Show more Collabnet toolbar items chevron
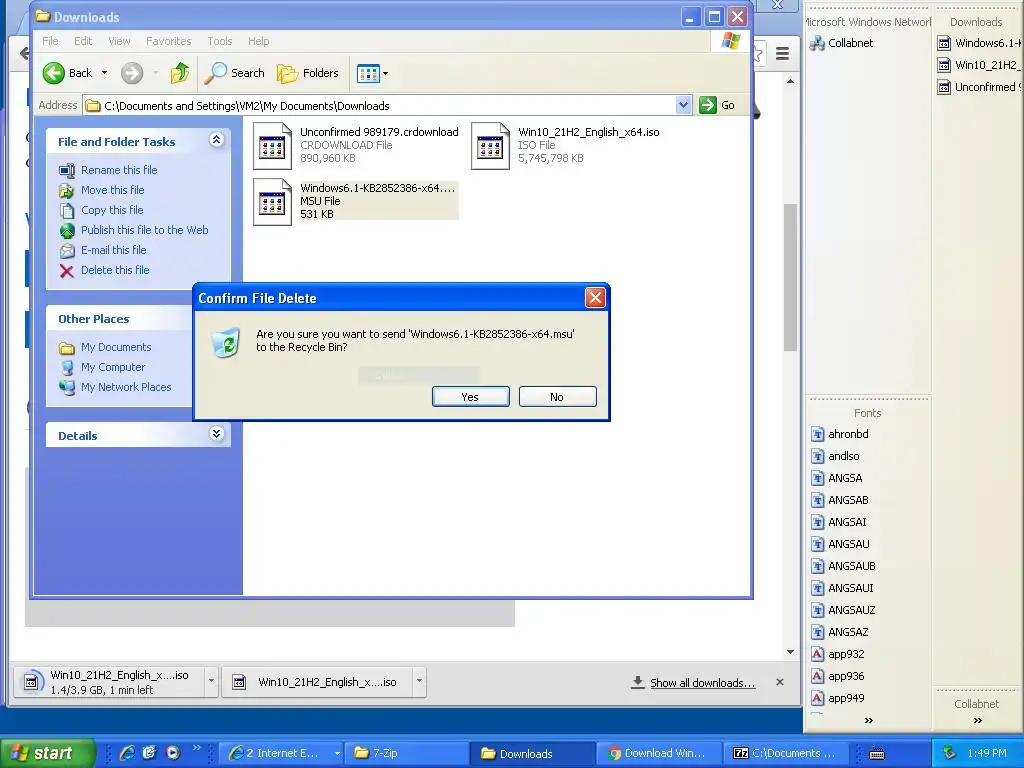This screenshot has height=768, width=1024. (x=978, y=720)
